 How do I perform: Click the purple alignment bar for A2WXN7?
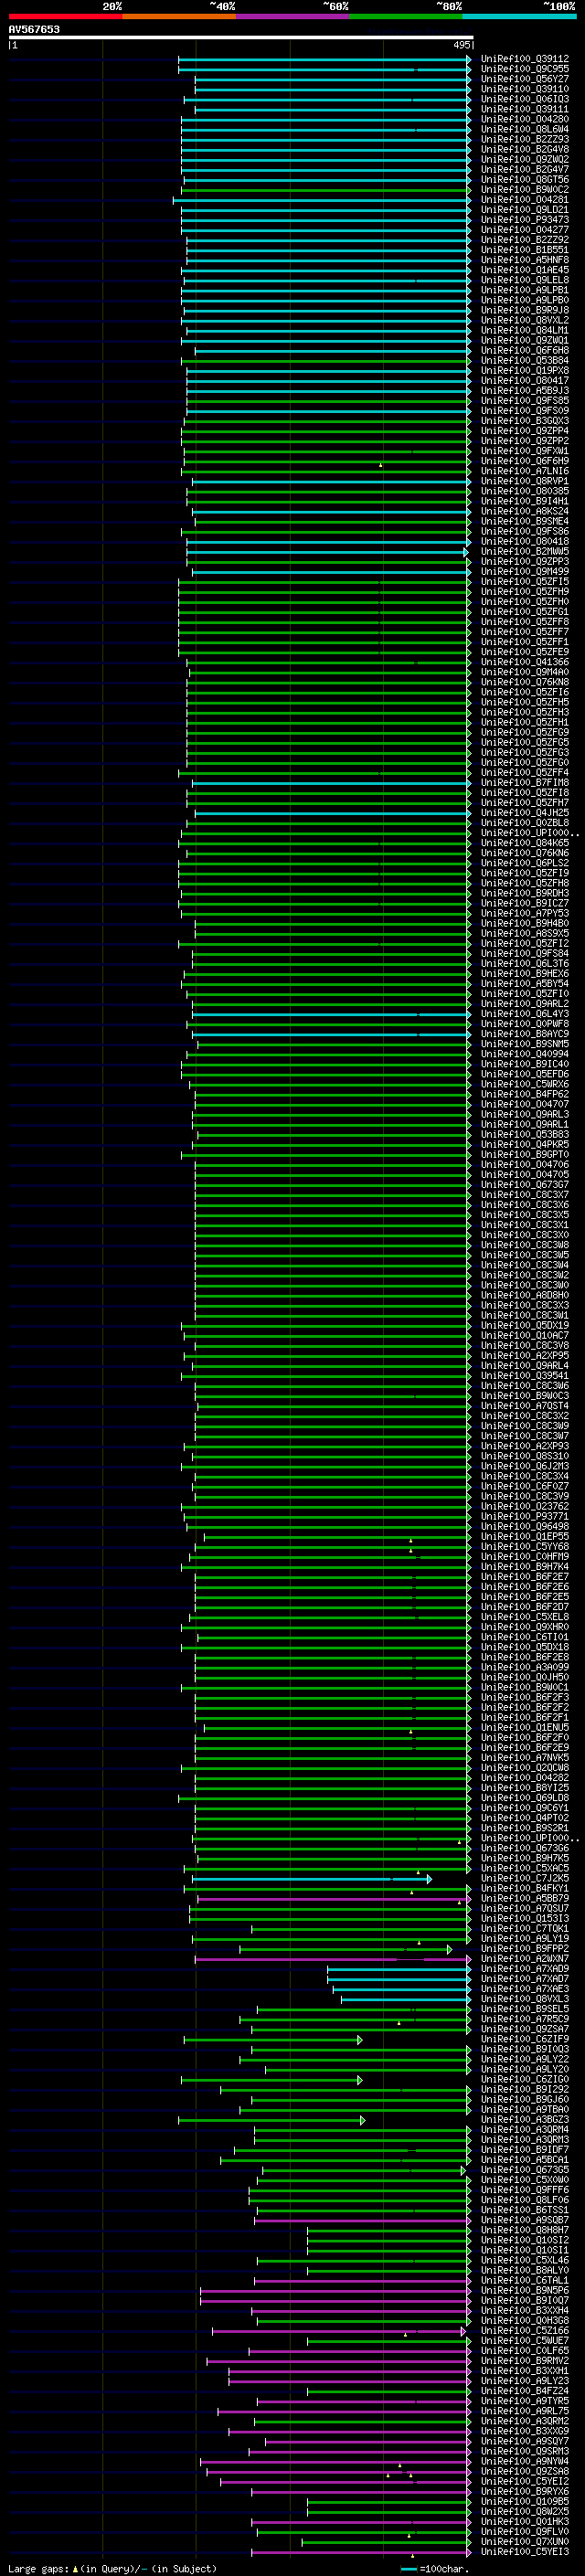pos(332,1959)
